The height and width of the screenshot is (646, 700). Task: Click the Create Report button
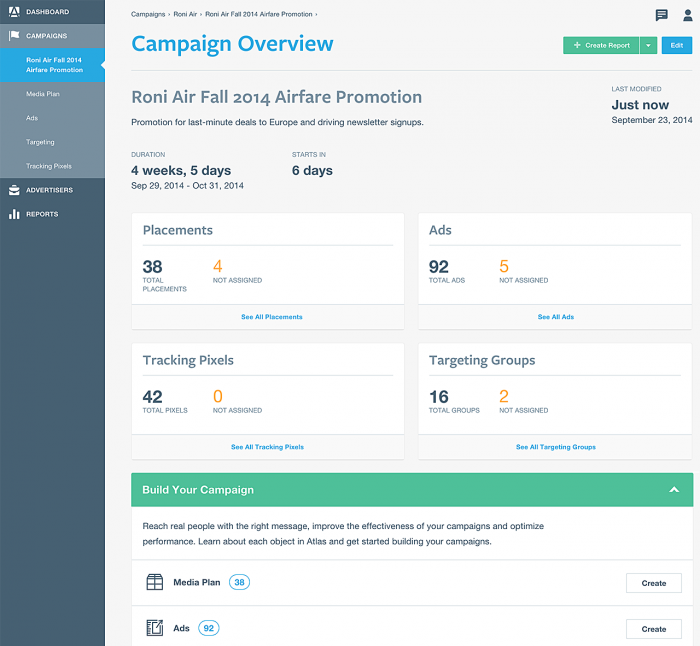tap(602, 45)
